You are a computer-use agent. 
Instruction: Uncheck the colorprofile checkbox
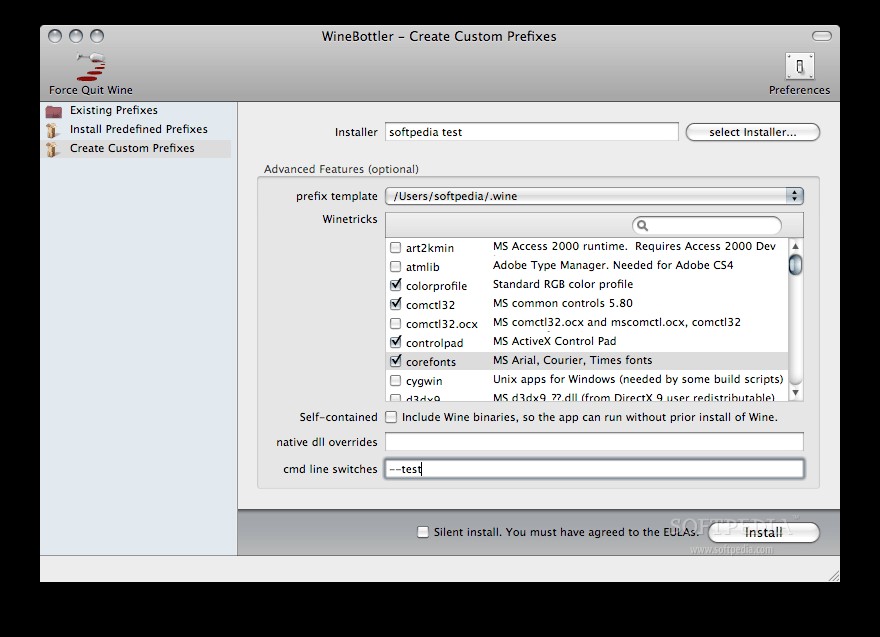click(x=396, y=285)
